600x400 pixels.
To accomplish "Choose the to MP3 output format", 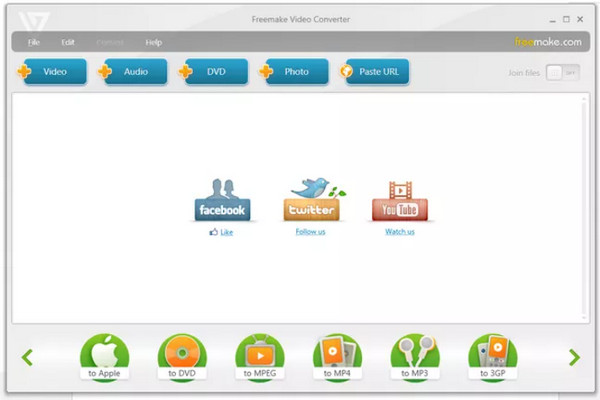I will point(415,358).
